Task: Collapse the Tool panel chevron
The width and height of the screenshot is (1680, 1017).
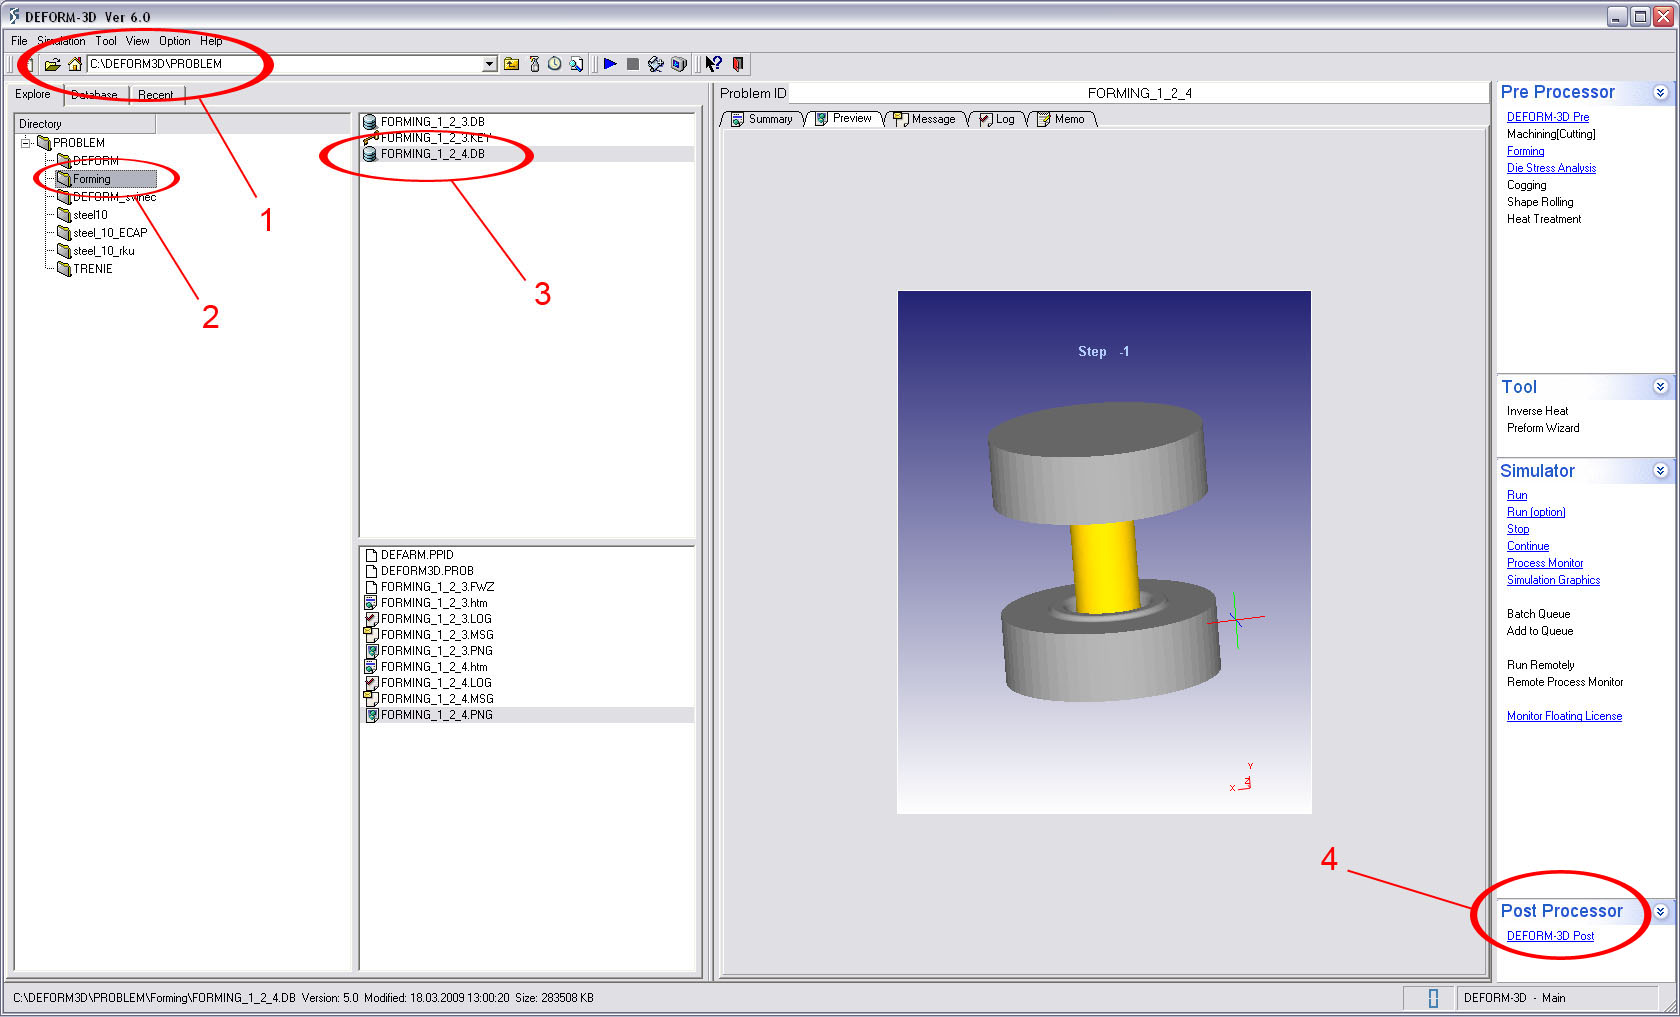Action: (1660, 387)
